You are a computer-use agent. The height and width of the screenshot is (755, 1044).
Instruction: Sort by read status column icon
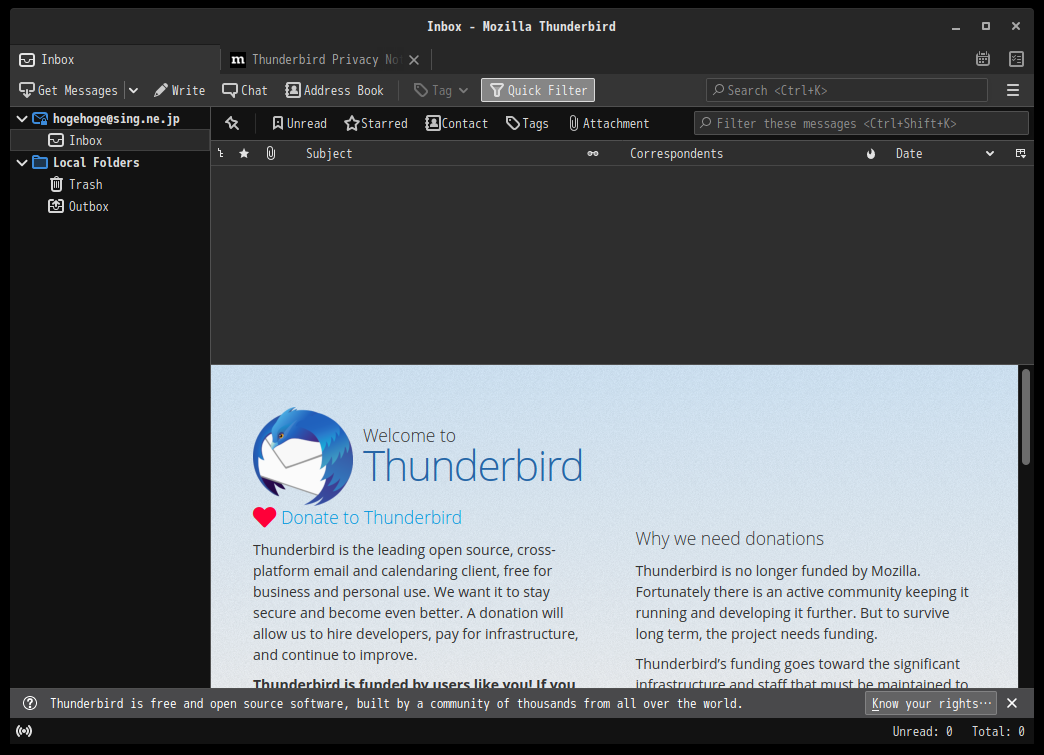click(593, 154)
